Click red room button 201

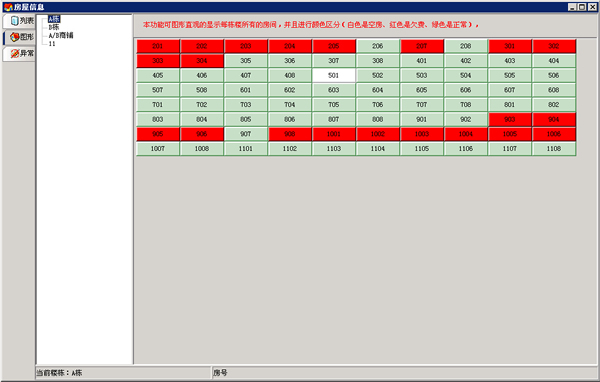point(158,46)
